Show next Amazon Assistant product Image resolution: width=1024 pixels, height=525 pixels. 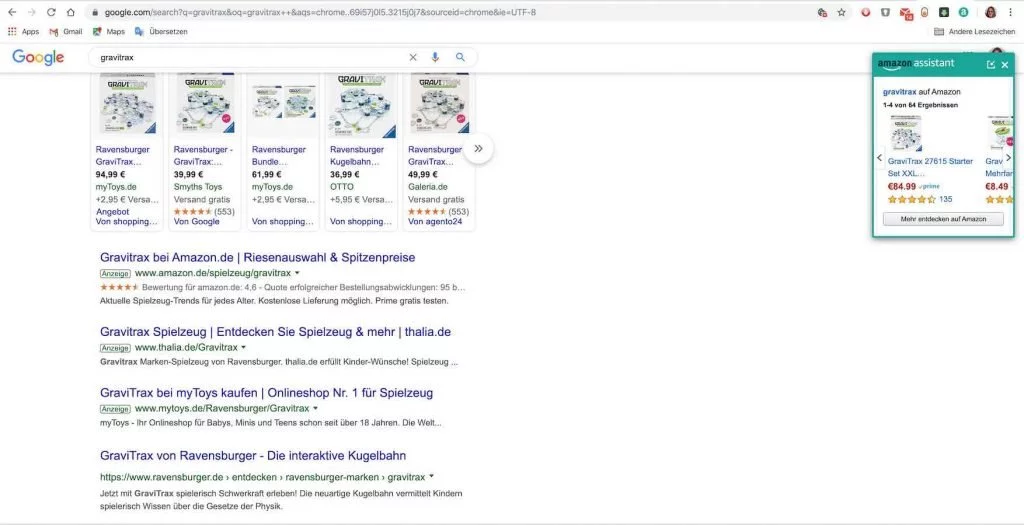point(1008,158)
